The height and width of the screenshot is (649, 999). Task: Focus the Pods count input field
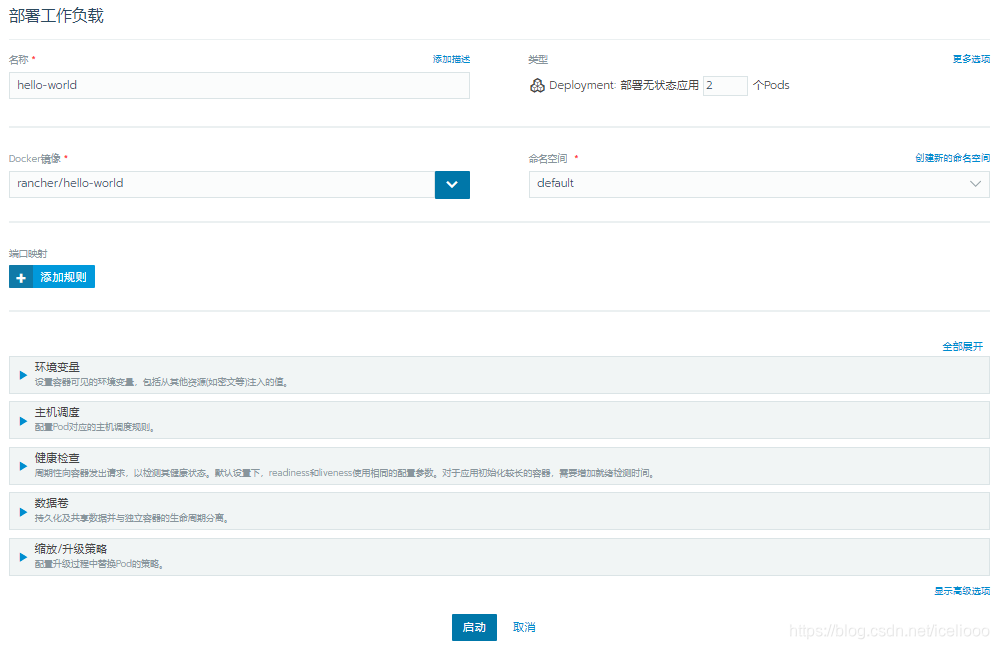click(725, 85)
